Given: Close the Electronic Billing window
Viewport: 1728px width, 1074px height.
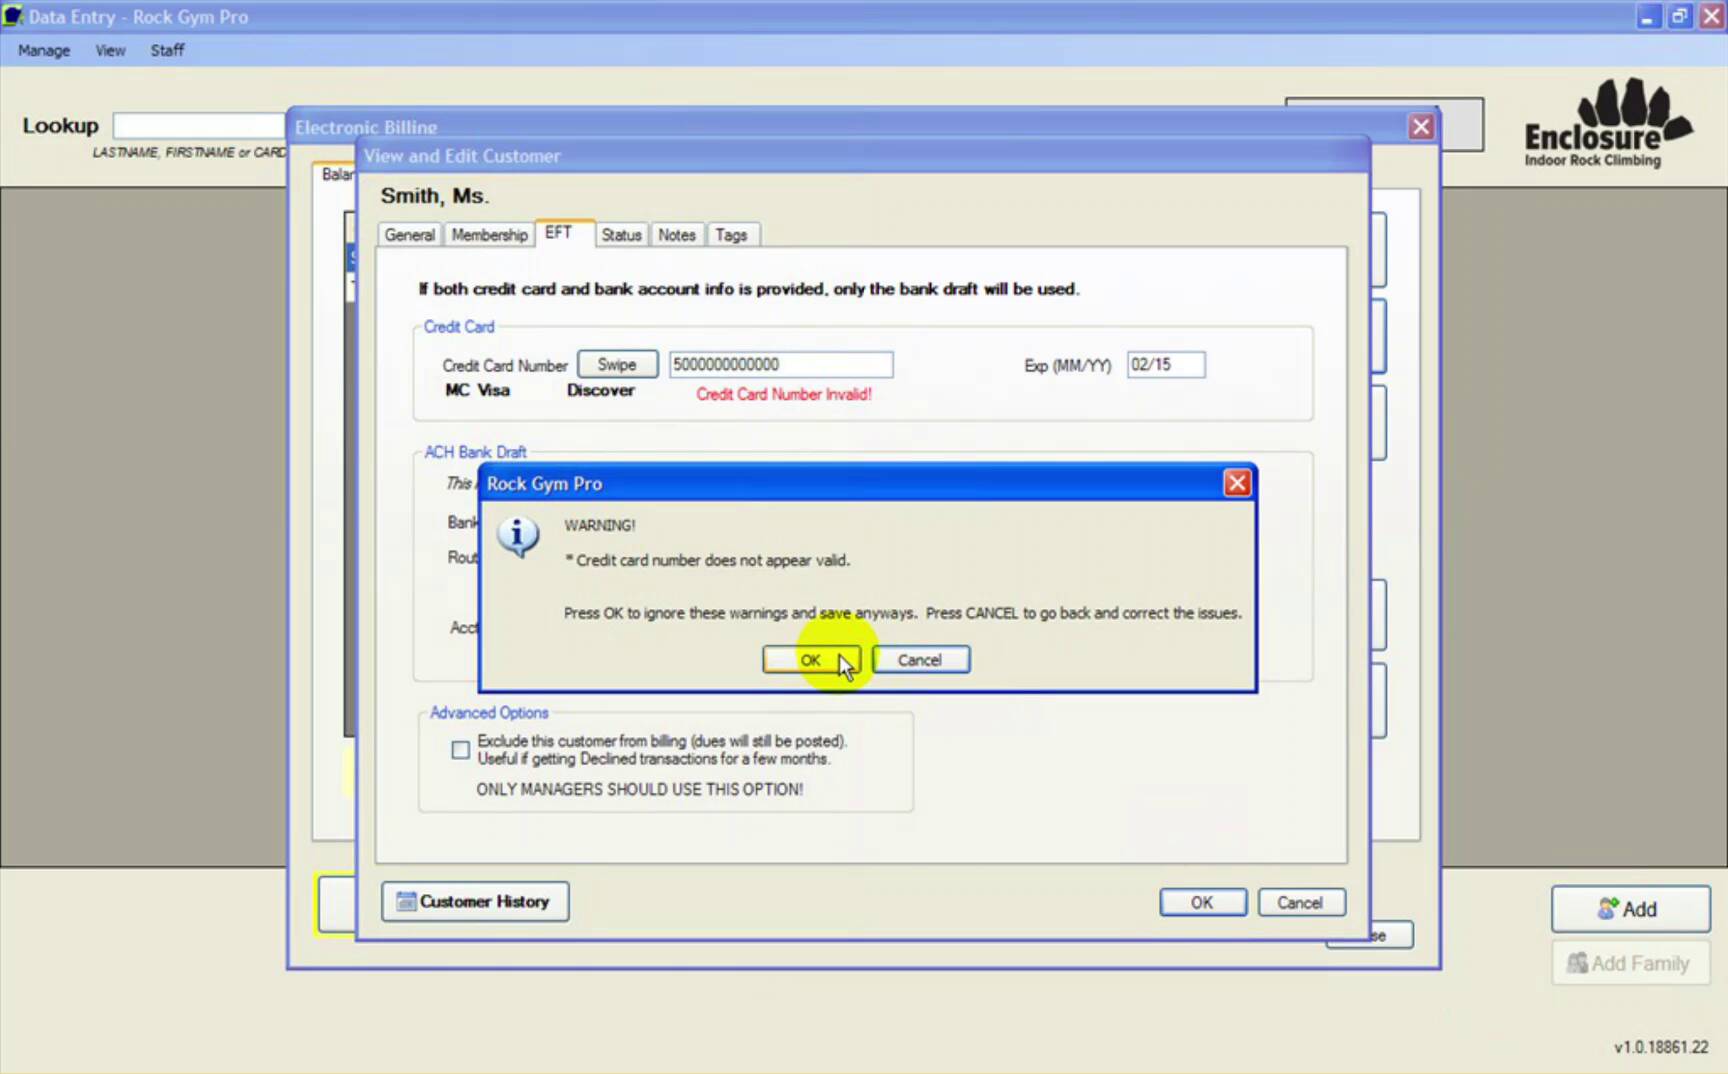Looking at the screenshot, I should pyautogui.click(x=1421, y=127).
